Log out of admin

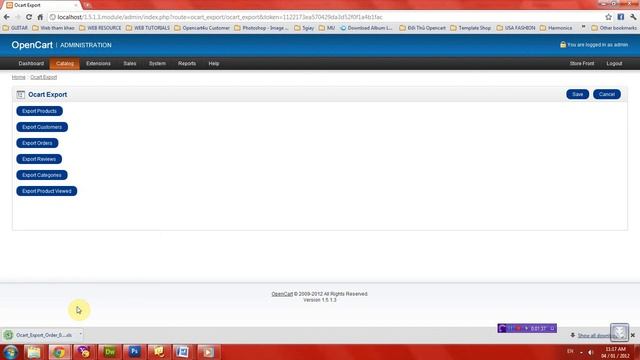pos(614,64)
